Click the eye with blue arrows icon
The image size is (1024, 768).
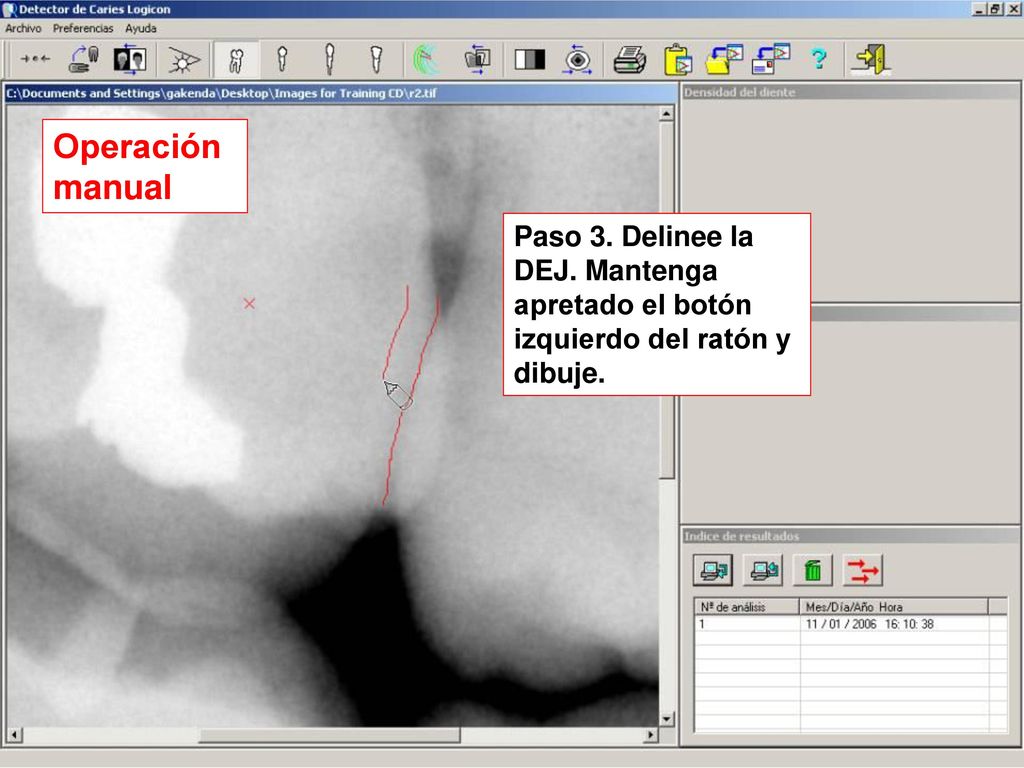pyautogui.click(x=577, y=59)
